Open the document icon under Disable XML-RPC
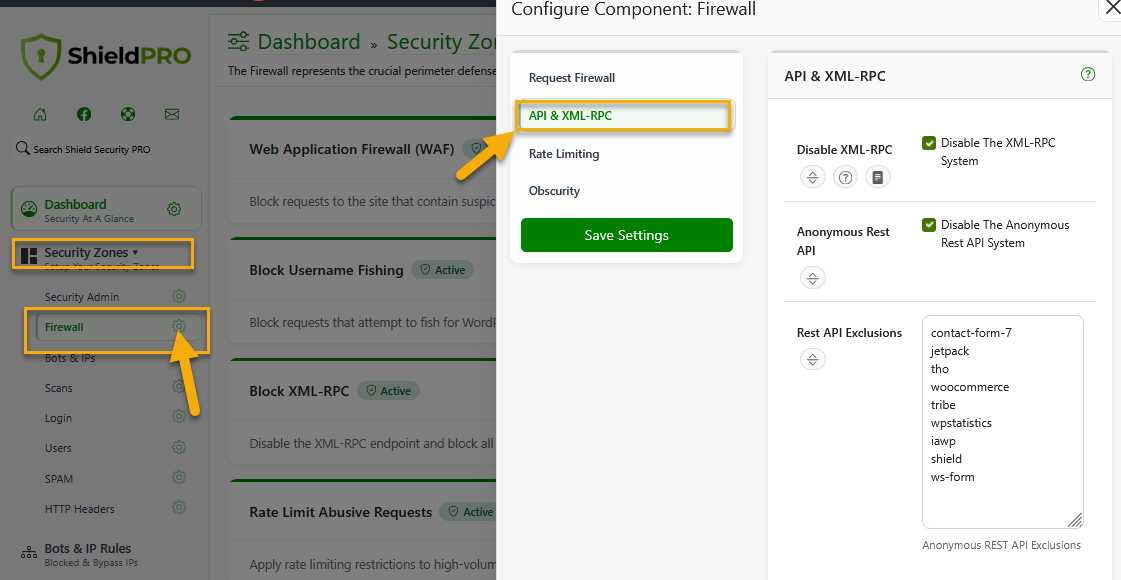The height and width of the screenshot is (580, 1121). pyautogui.click(x=878, y=177)
